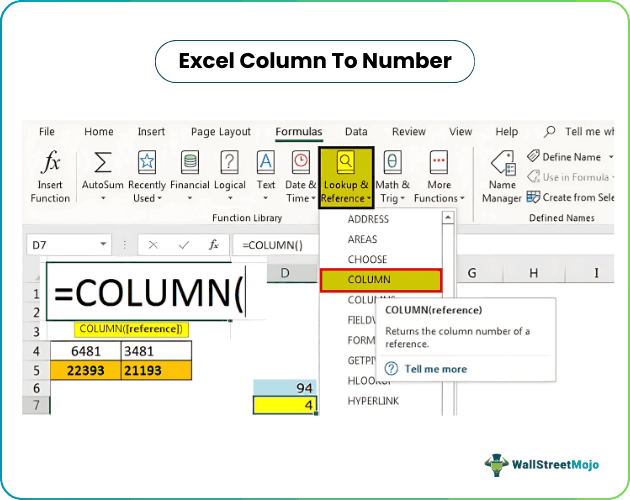Switch to the Home tab
Image resolution: width=630 pixels, height=500 pixels.
click(99, 131)
